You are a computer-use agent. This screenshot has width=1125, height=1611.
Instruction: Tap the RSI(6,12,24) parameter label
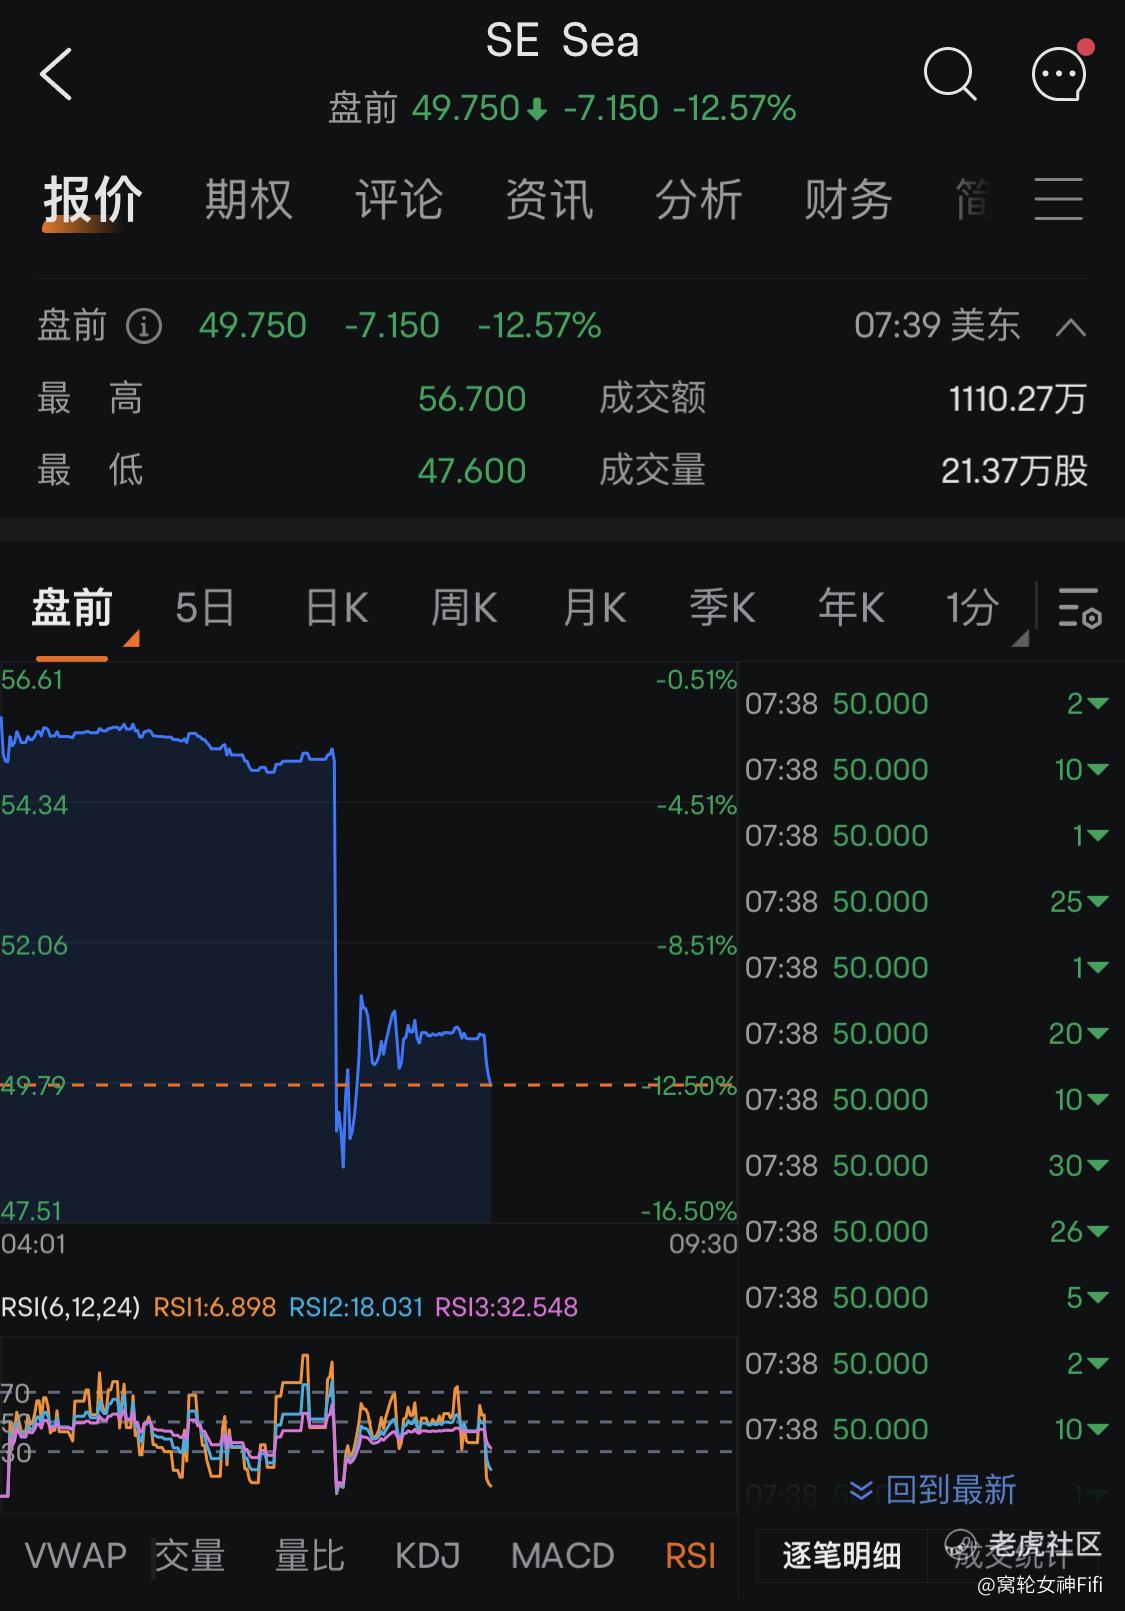[71, 1307]
